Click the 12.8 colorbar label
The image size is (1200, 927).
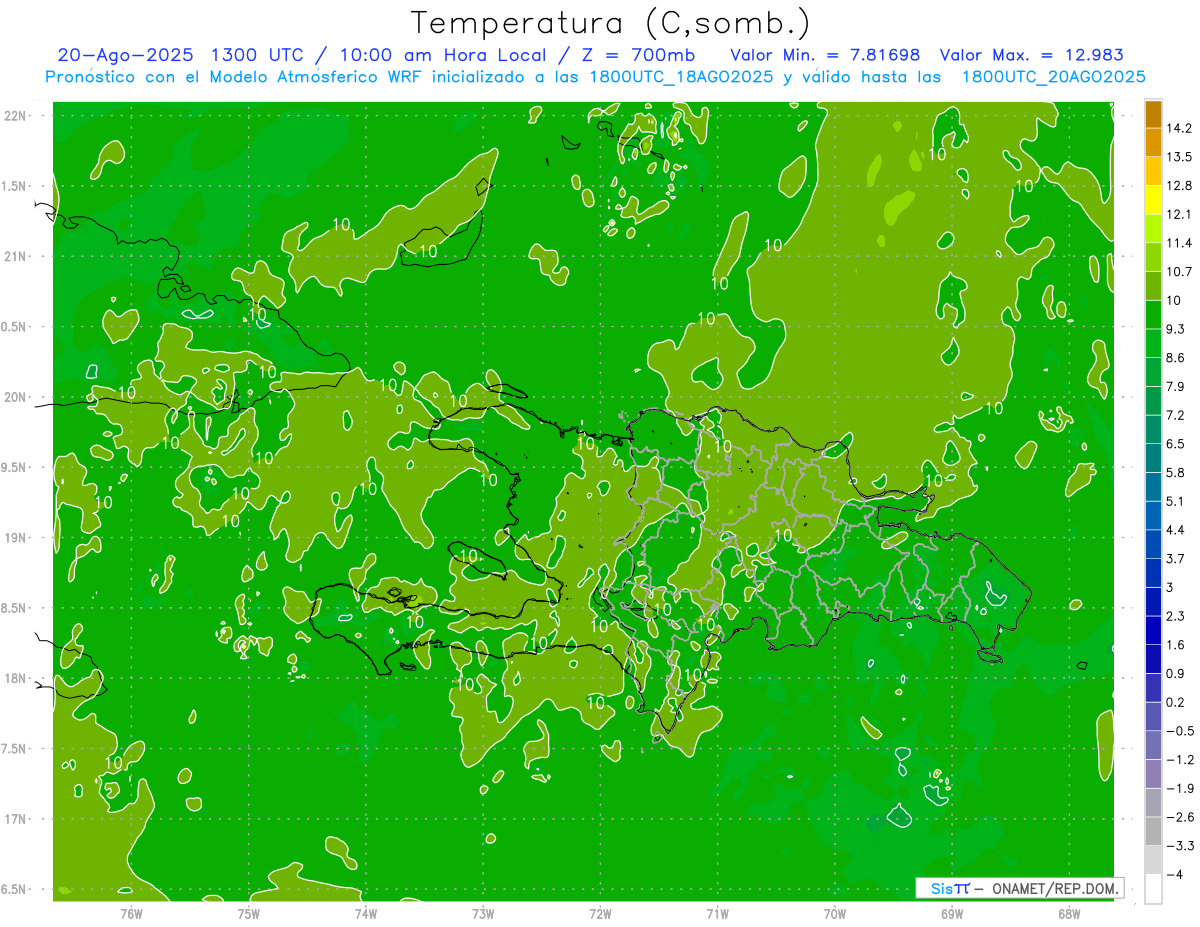1180,186
